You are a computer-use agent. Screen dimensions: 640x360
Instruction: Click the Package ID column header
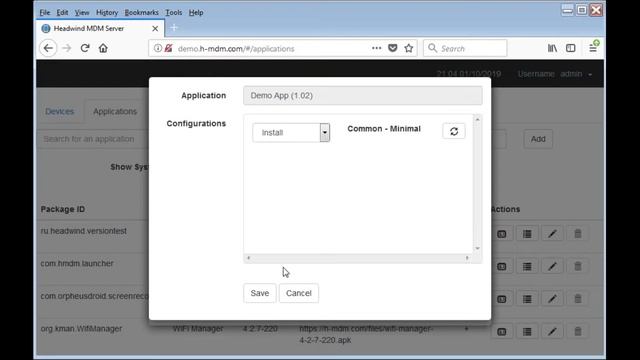pos(63,209)
